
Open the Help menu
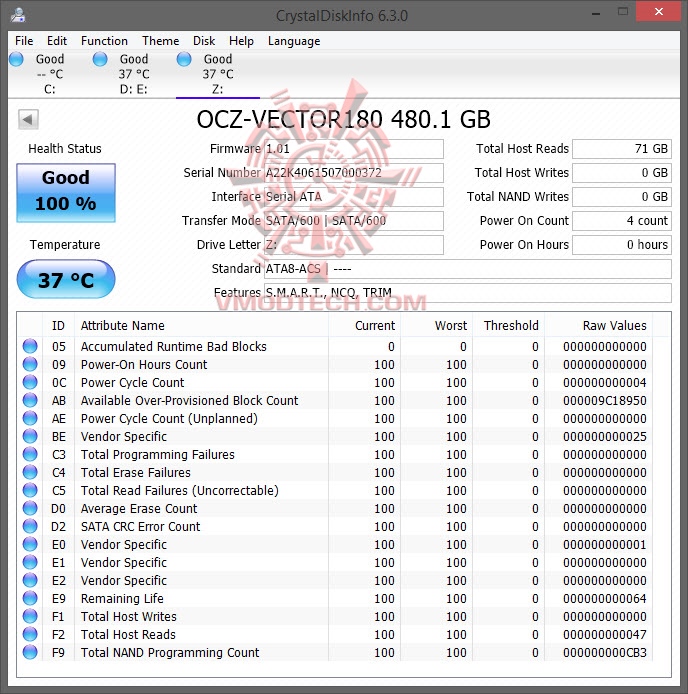coord(241,41)
